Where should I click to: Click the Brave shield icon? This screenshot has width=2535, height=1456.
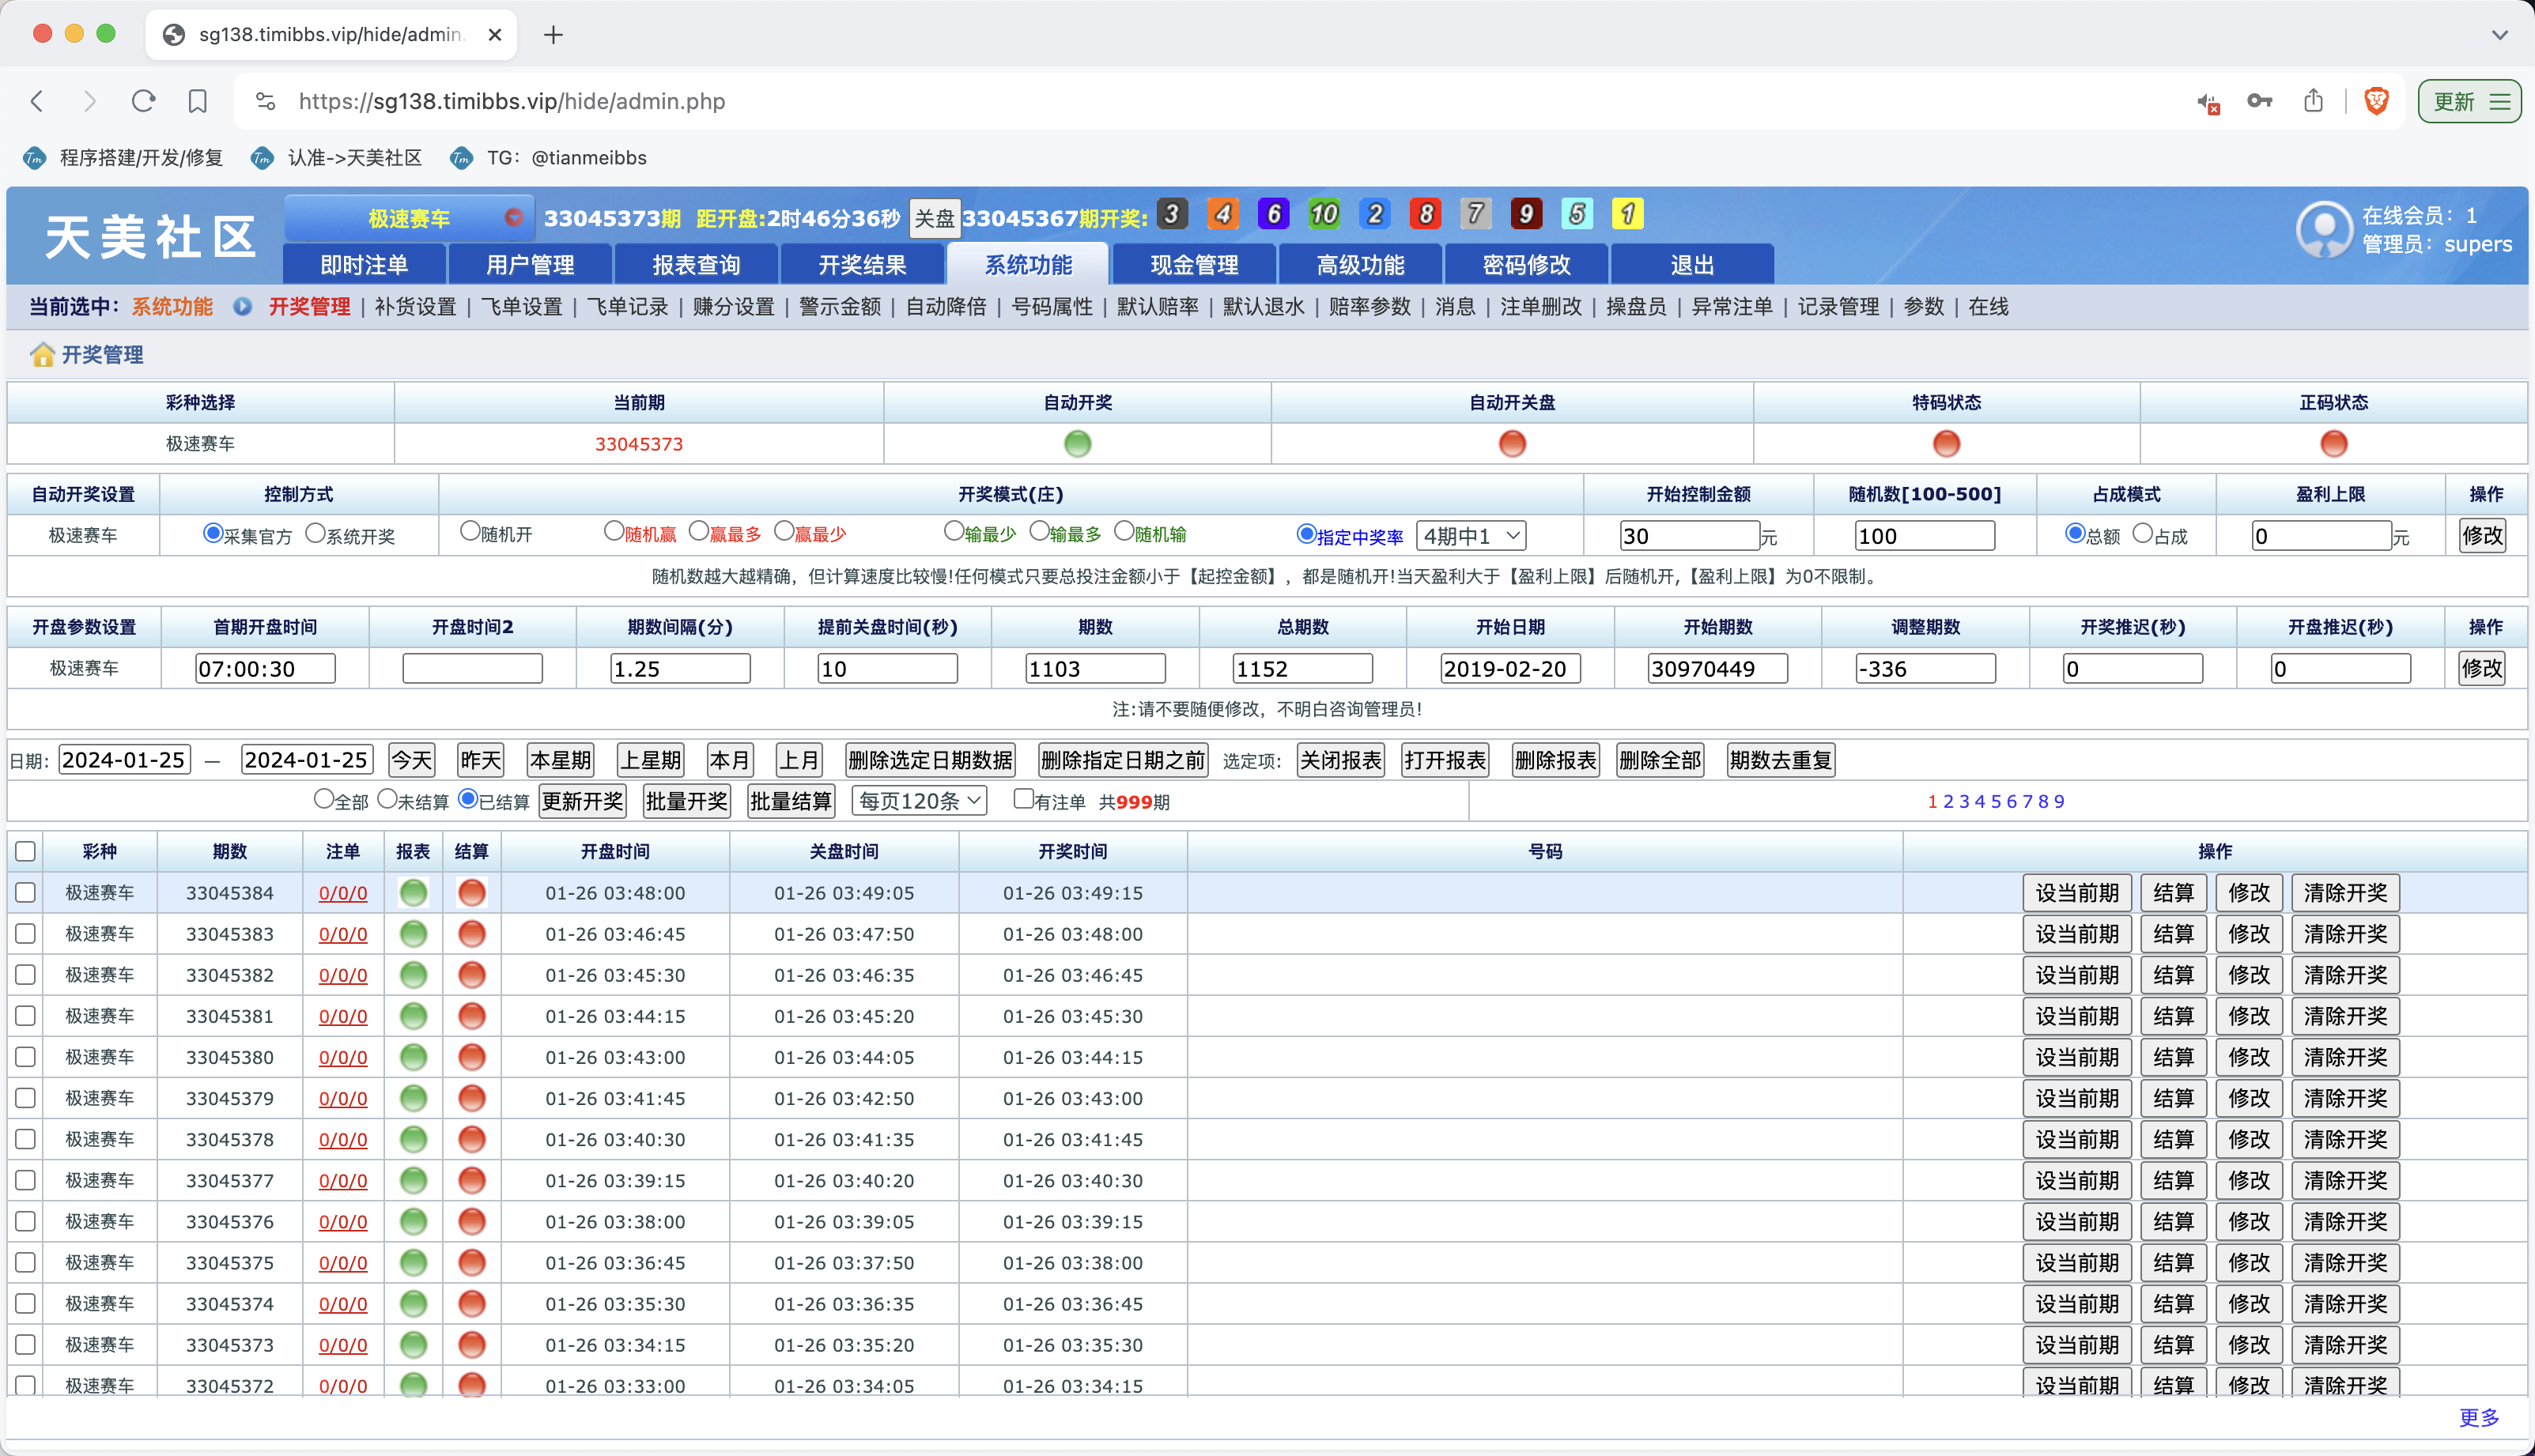pos(2376,101)
